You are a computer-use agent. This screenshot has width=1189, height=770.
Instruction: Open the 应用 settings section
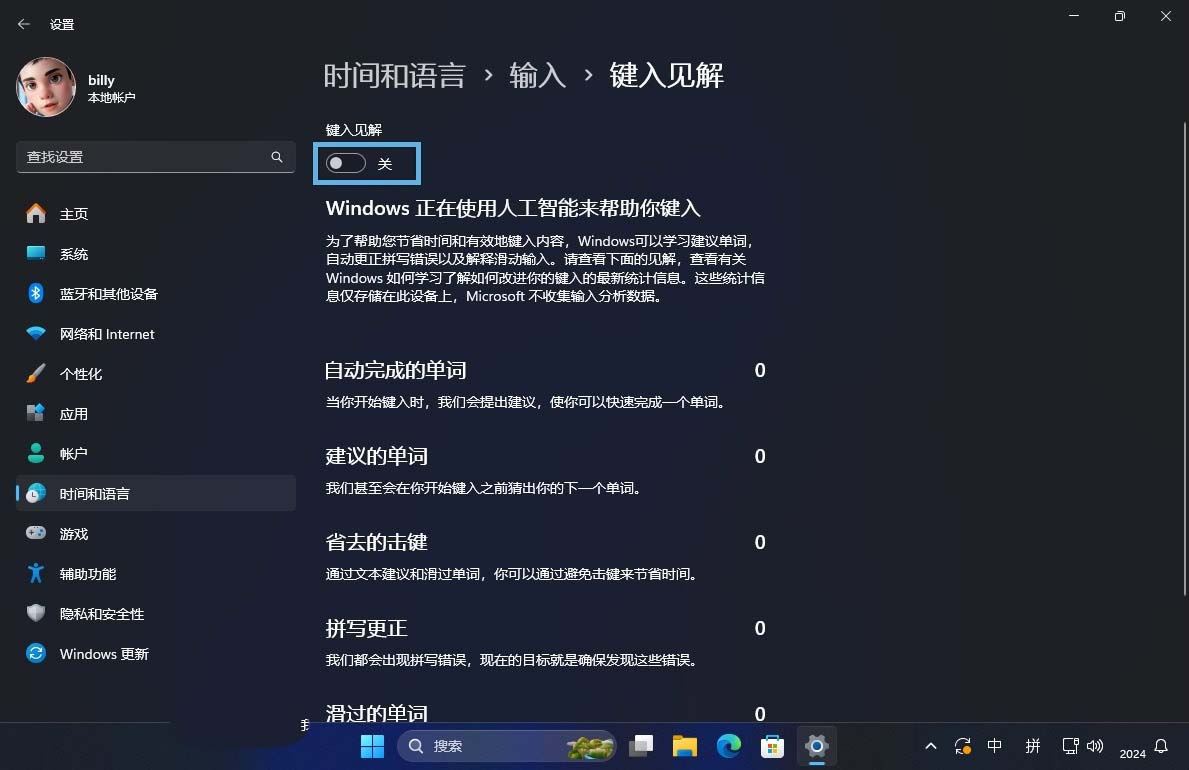(x=73, y=413)
